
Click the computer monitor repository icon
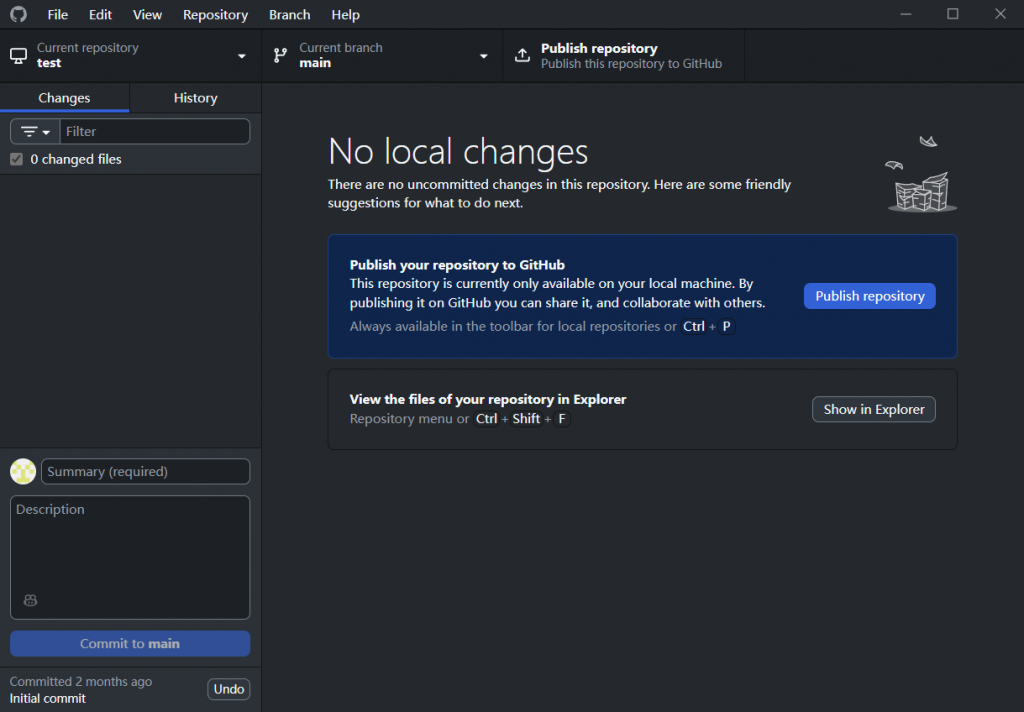coord(18,56)
